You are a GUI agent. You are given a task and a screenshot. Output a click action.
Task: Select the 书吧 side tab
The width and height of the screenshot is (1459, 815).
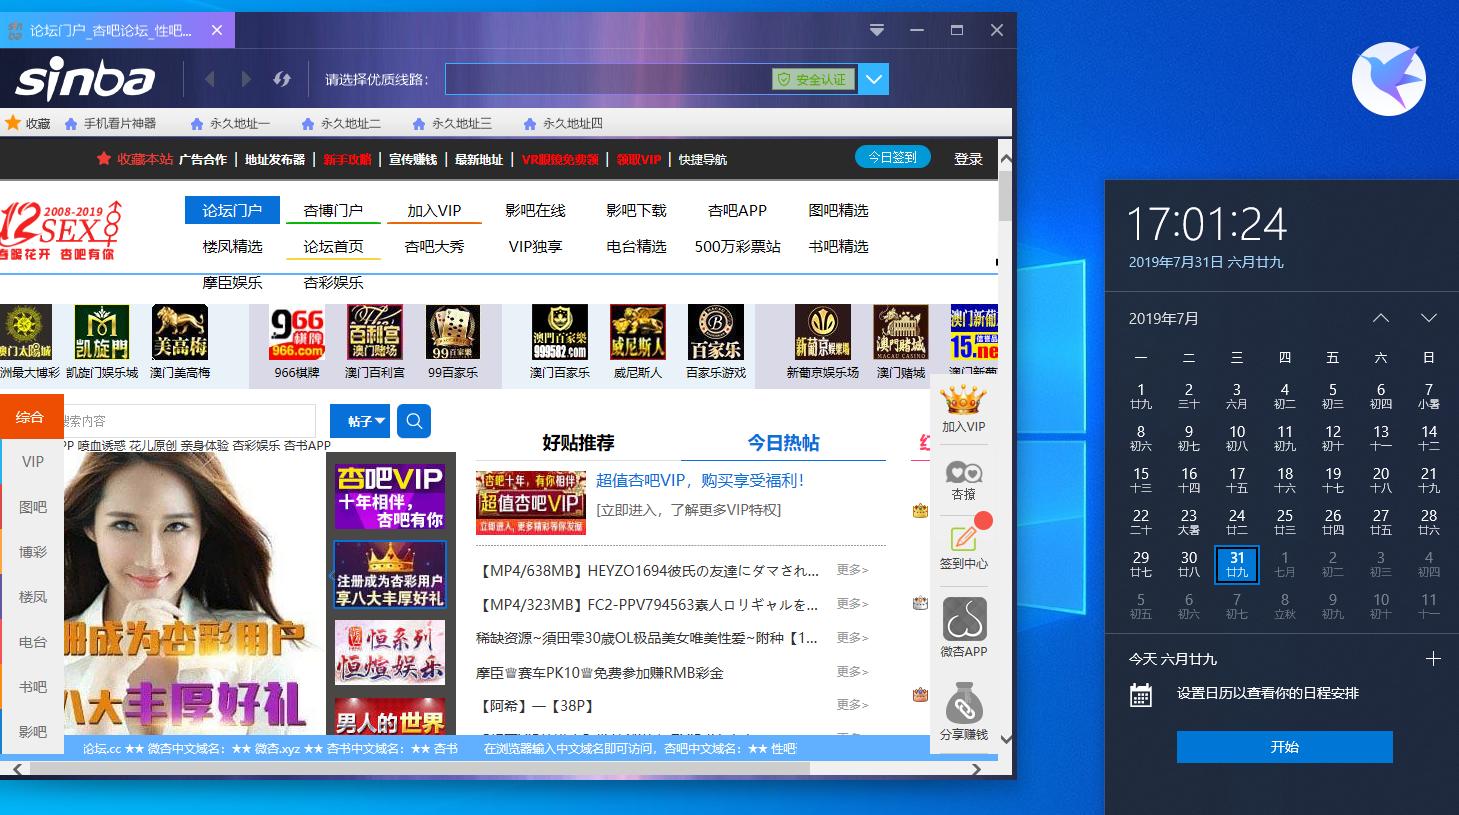click(x=33, y=687)
